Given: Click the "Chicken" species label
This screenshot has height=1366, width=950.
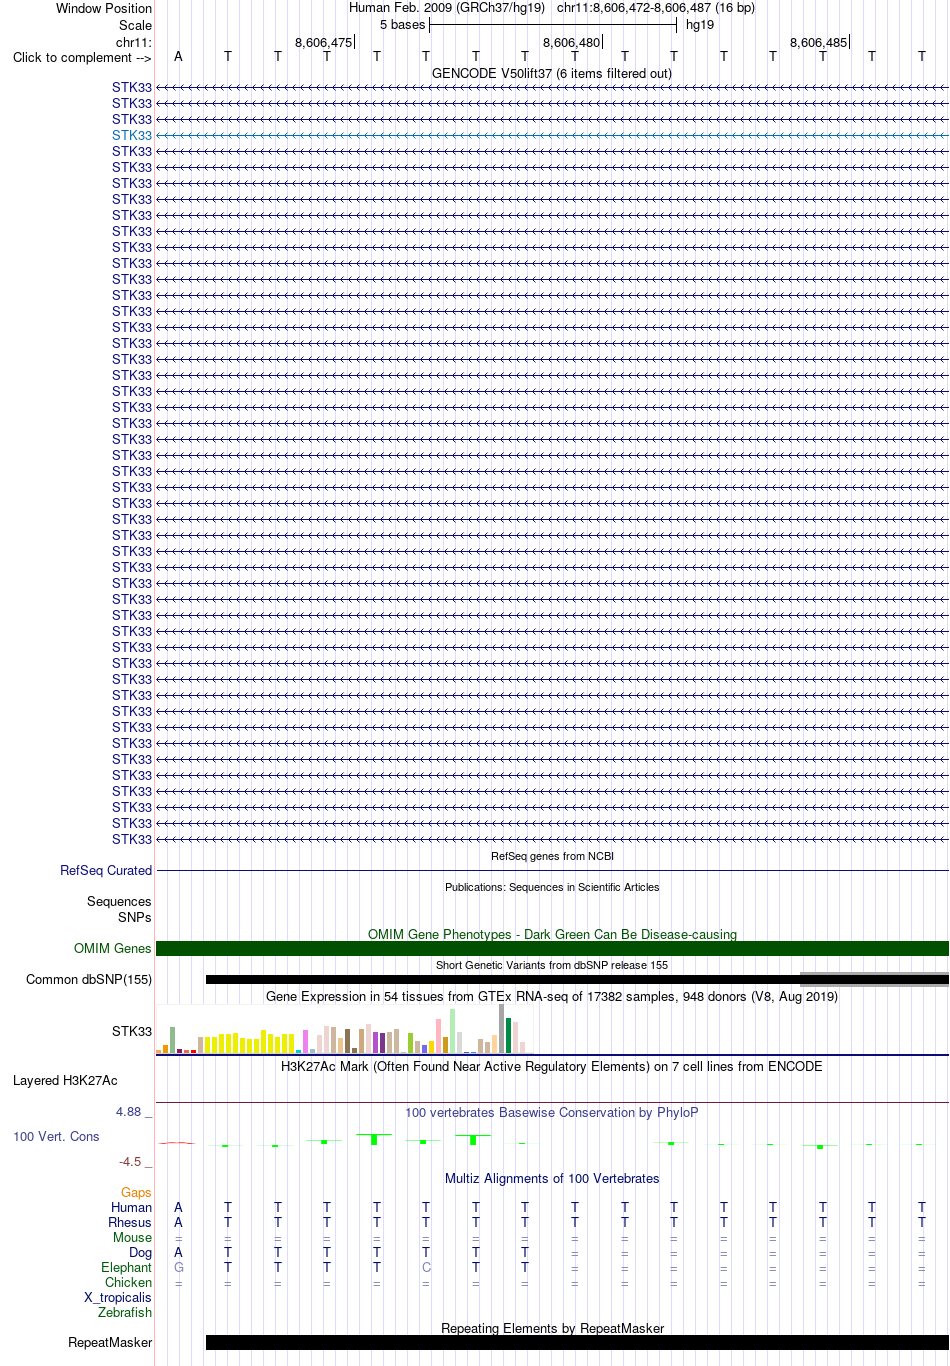Looking at the screenshot, I should [128, 1282].
